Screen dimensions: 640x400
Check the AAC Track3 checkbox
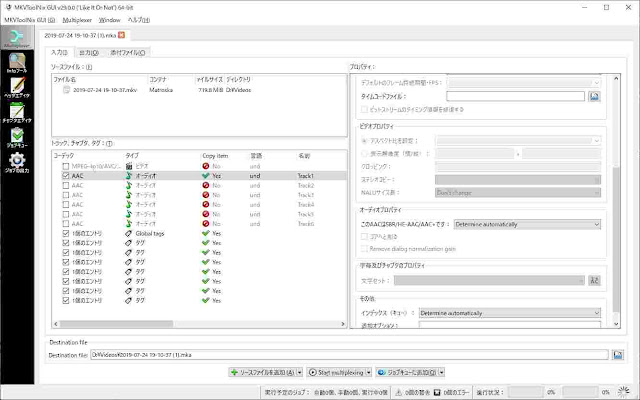click(66, 195)
